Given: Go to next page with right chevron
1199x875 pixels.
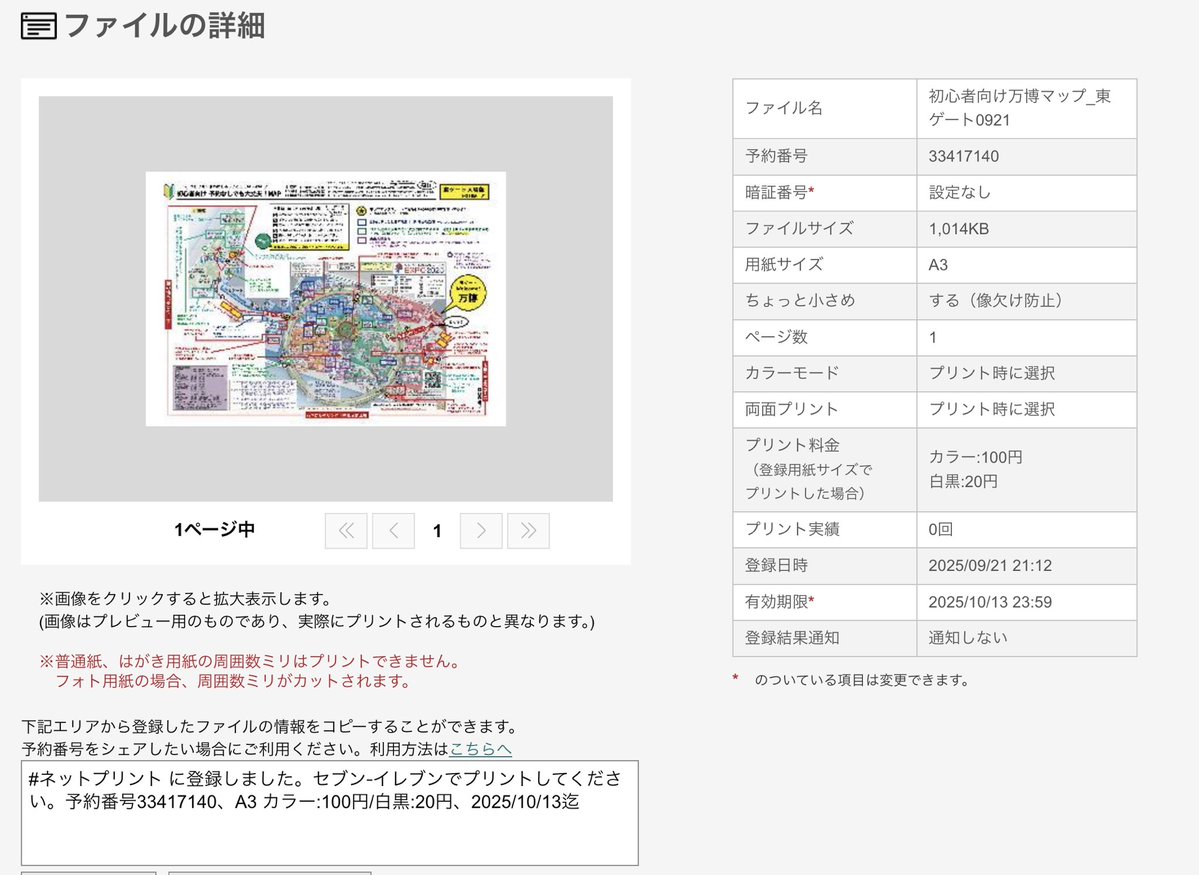Looking at the screenshot, I should [x=481, y=530].
